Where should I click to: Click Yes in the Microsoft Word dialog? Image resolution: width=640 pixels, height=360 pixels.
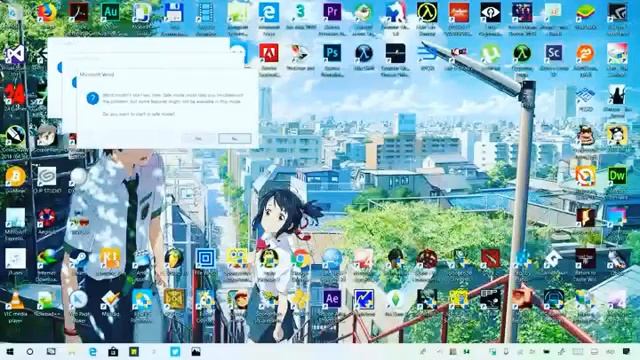[x=198, y=139]
